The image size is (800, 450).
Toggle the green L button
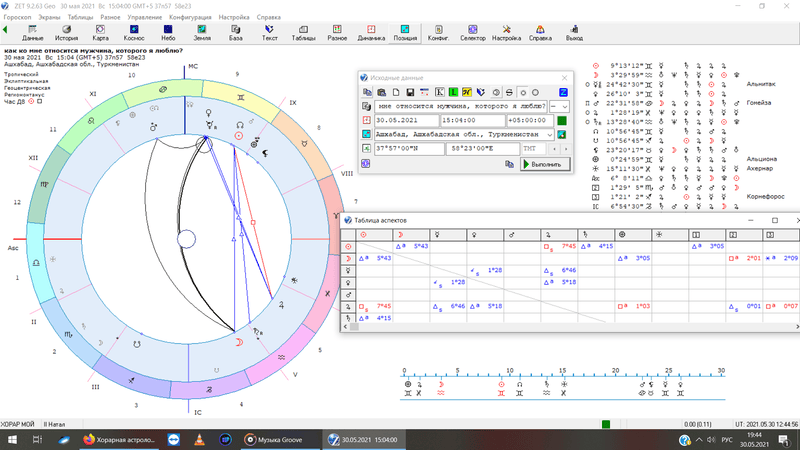(453, 92)
